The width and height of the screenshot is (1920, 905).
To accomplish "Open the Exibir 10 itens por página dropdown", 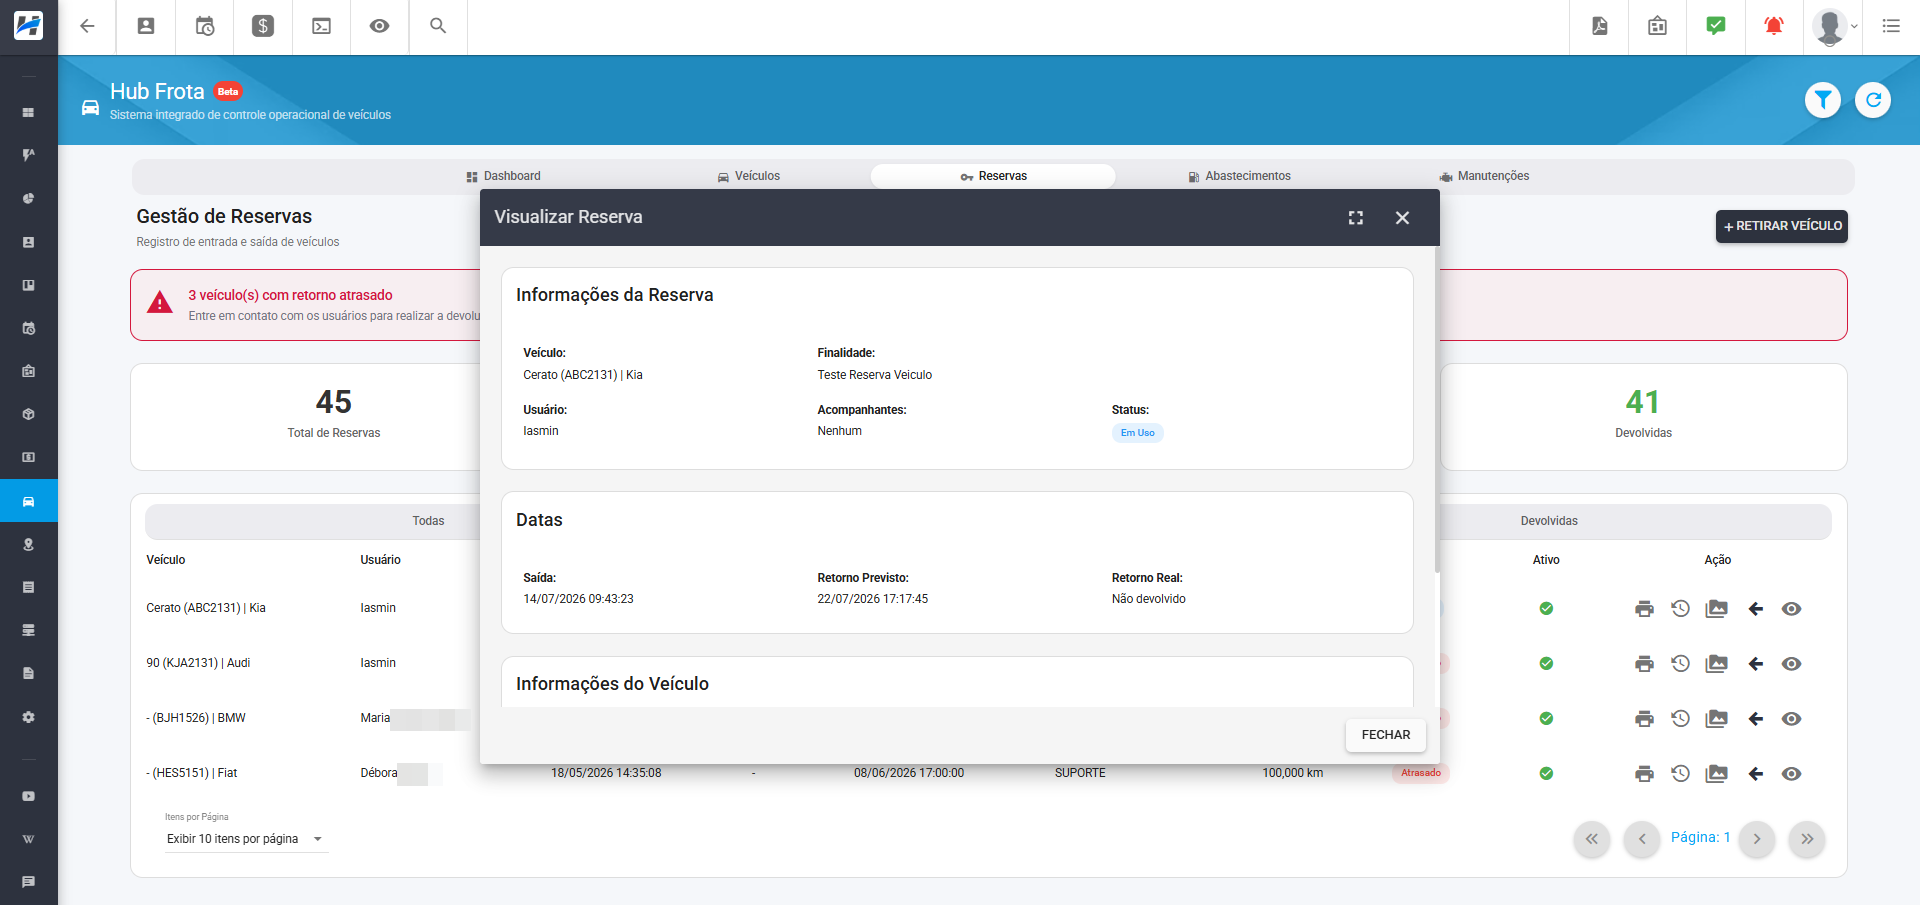I will 246,839.
